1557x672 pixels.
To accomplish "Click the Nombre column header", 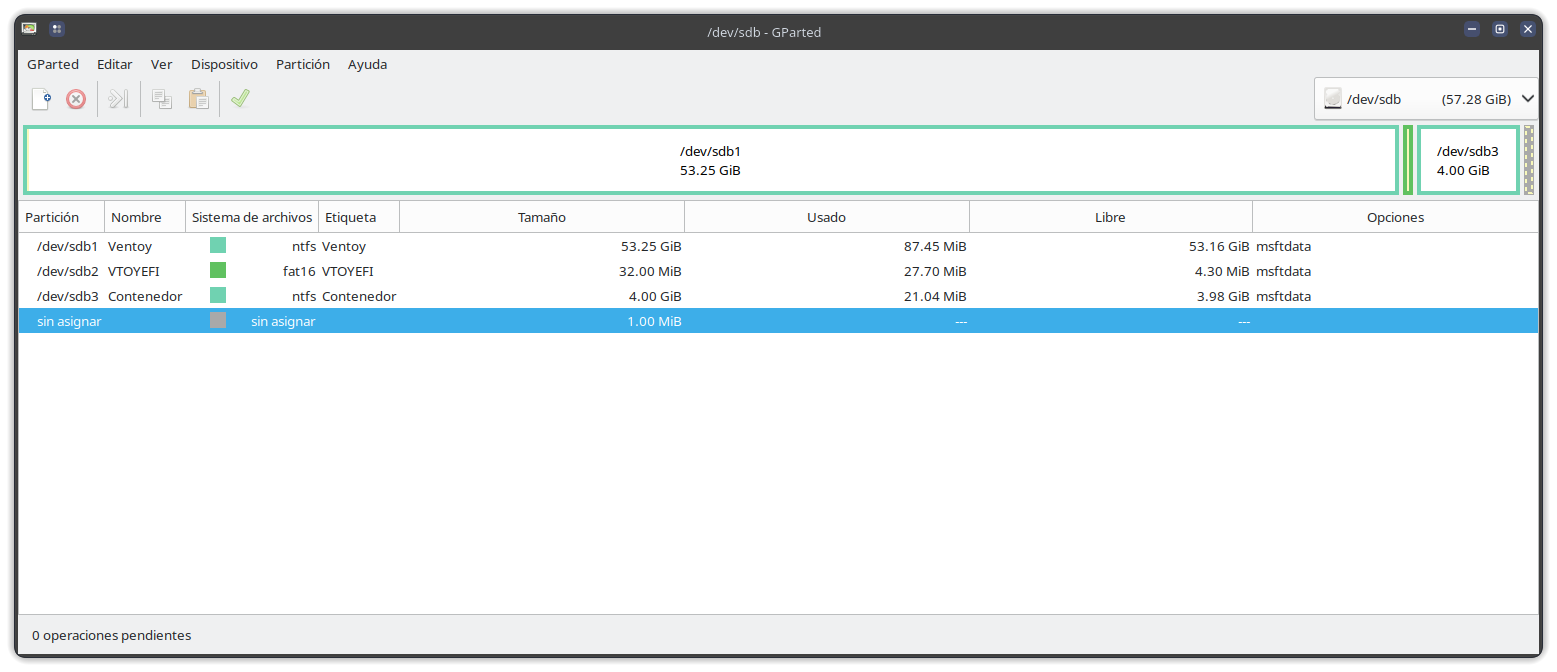I will 145,217.
